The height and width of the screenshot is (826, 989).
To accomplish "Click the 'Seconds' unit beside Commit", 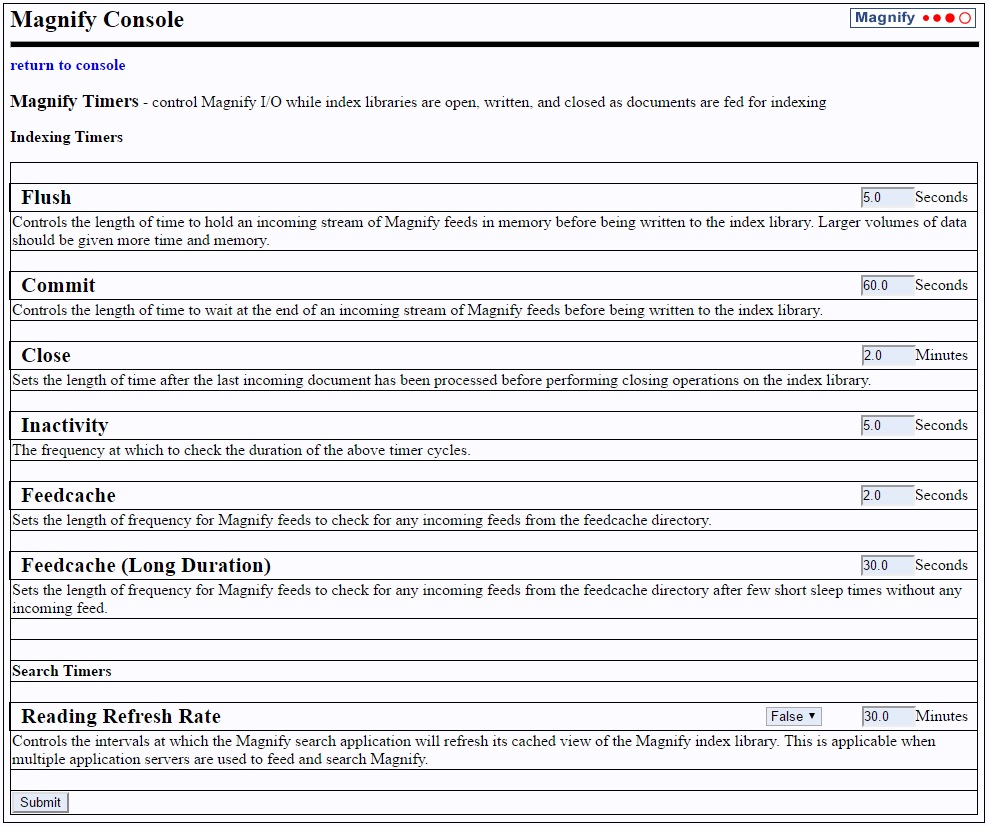I will [941, 285].
